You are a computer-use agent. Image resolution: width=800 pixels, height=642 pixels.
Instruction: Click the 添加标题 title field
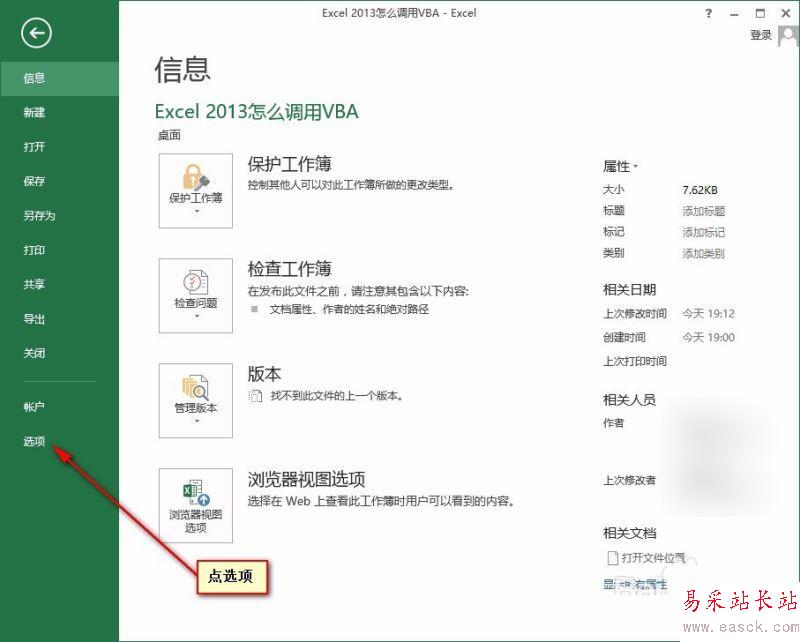coord(704,211)
